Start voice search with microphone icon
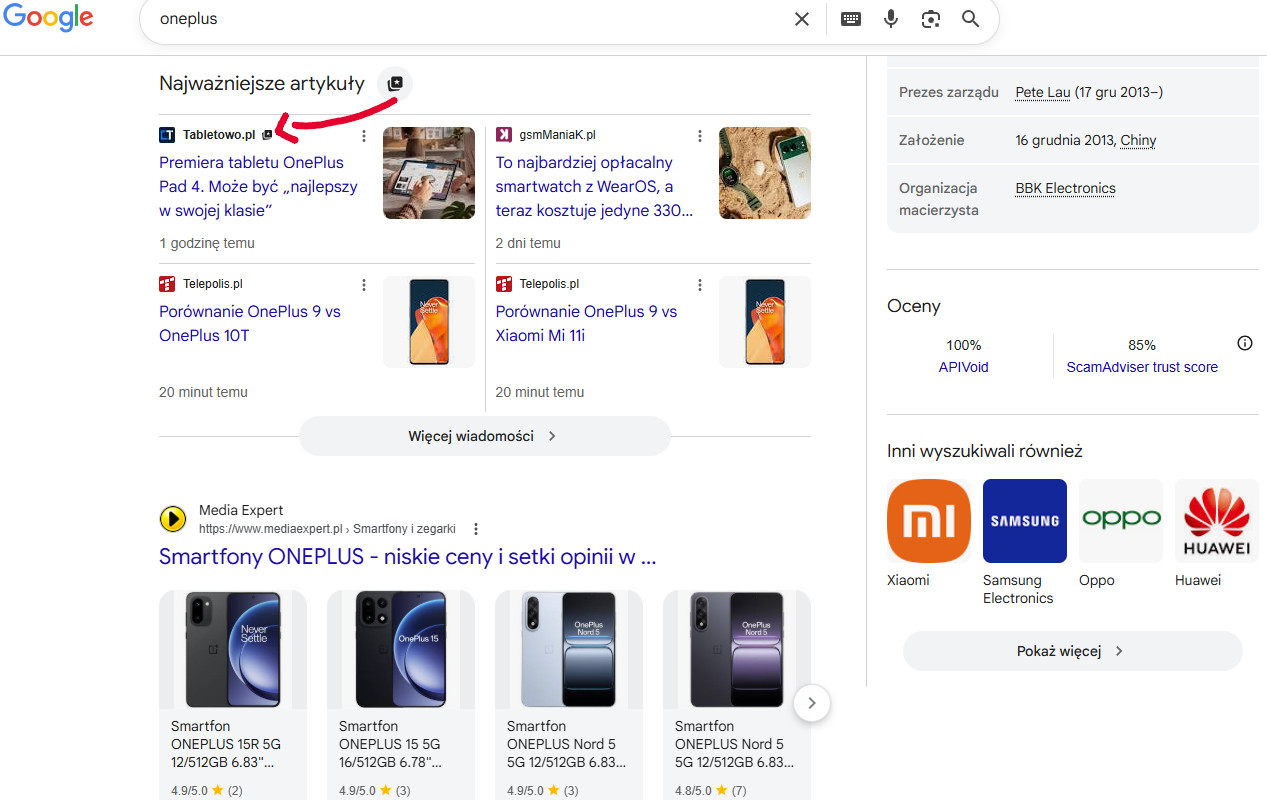1267x800 pixels. click(891, 19)
